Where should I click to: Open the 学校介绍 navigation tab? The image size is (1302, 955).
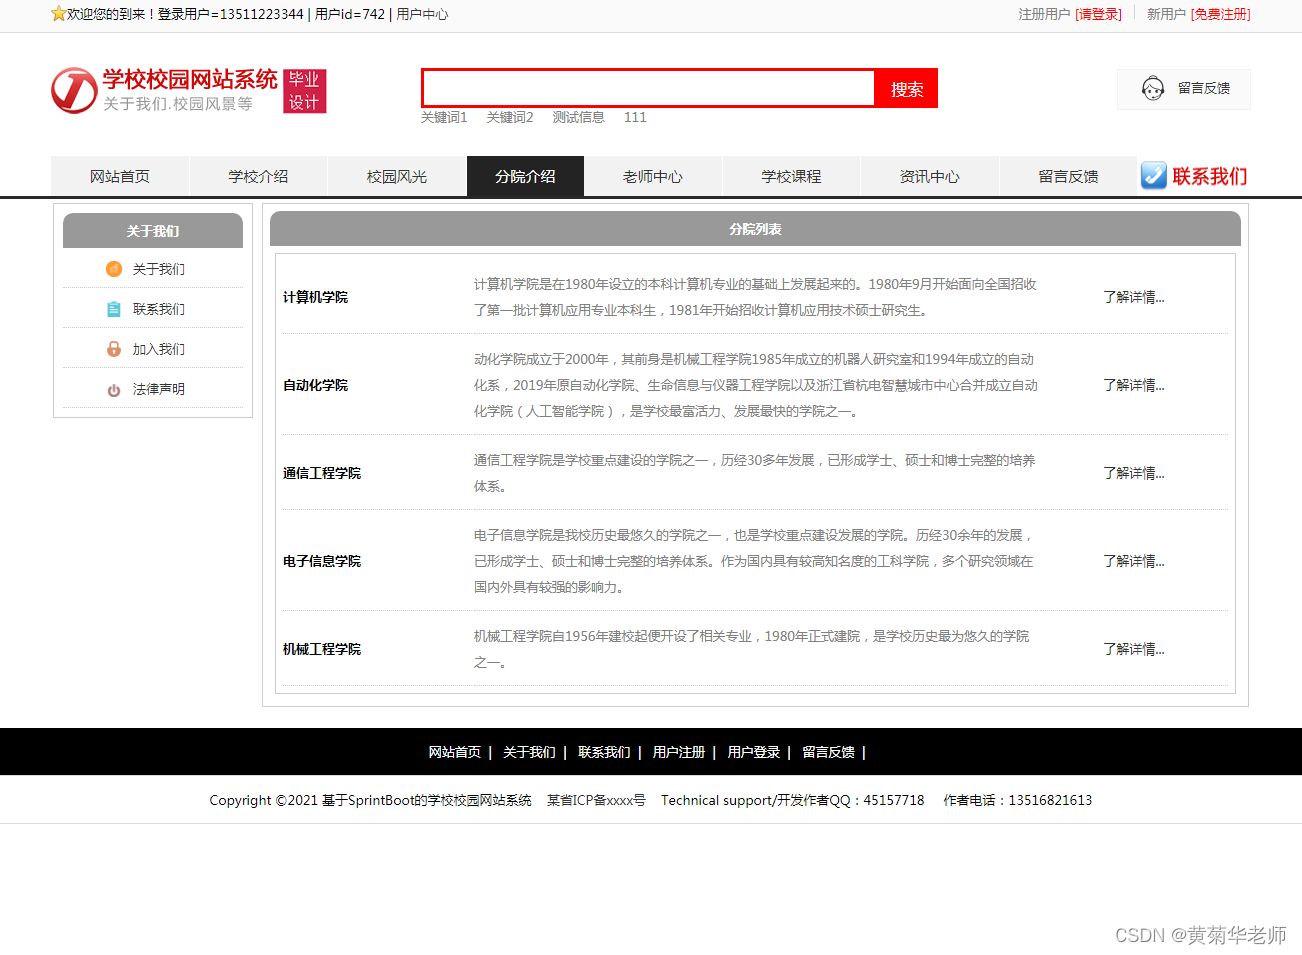pos(258,176)
